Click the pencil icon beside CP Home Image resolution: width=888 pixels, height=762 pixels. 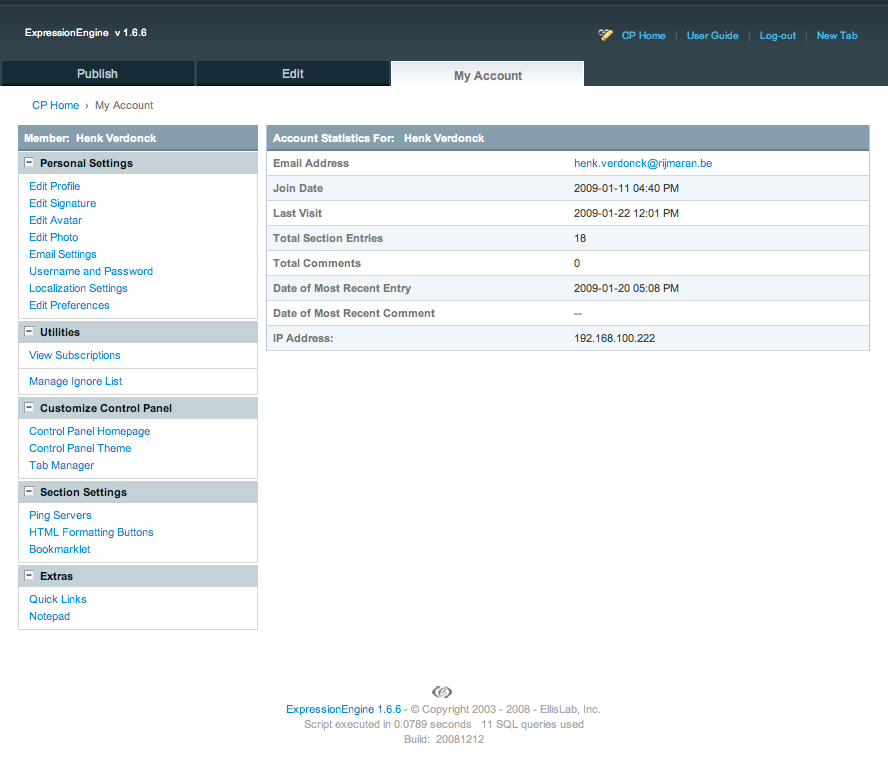click(605, 35)
